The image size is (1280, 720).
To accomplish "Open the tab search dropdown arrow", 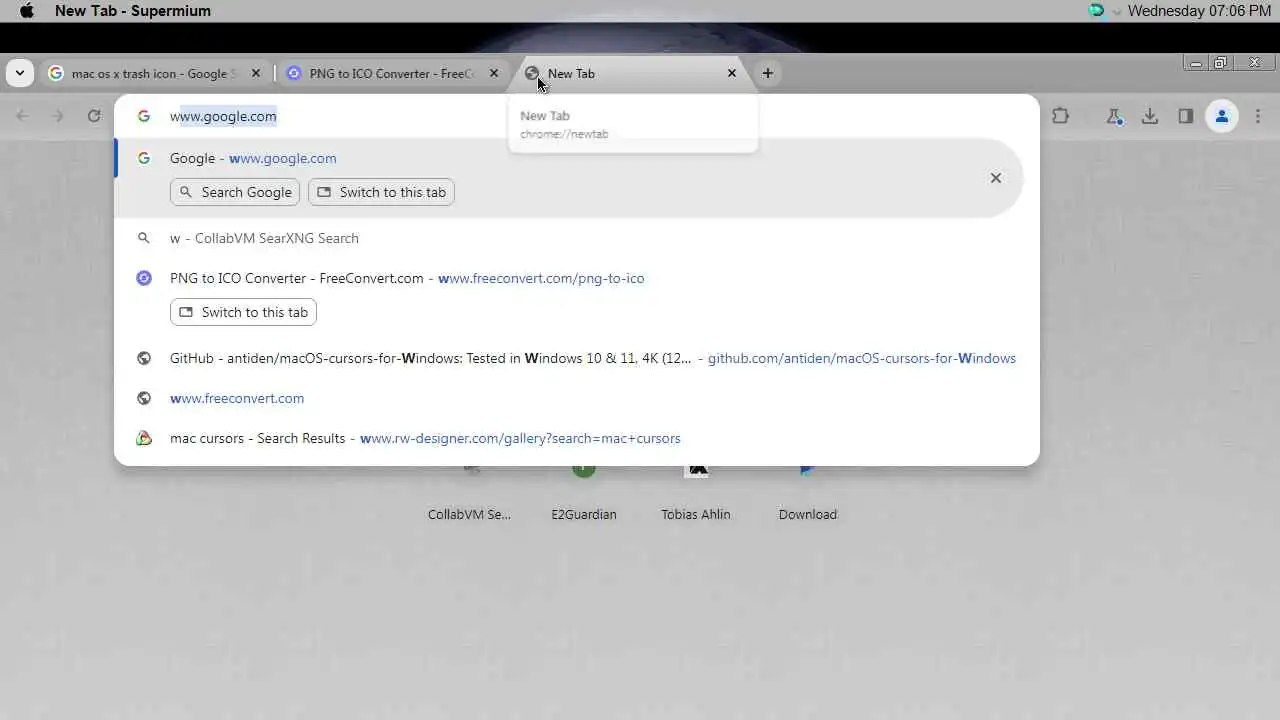I will [20, 73].
